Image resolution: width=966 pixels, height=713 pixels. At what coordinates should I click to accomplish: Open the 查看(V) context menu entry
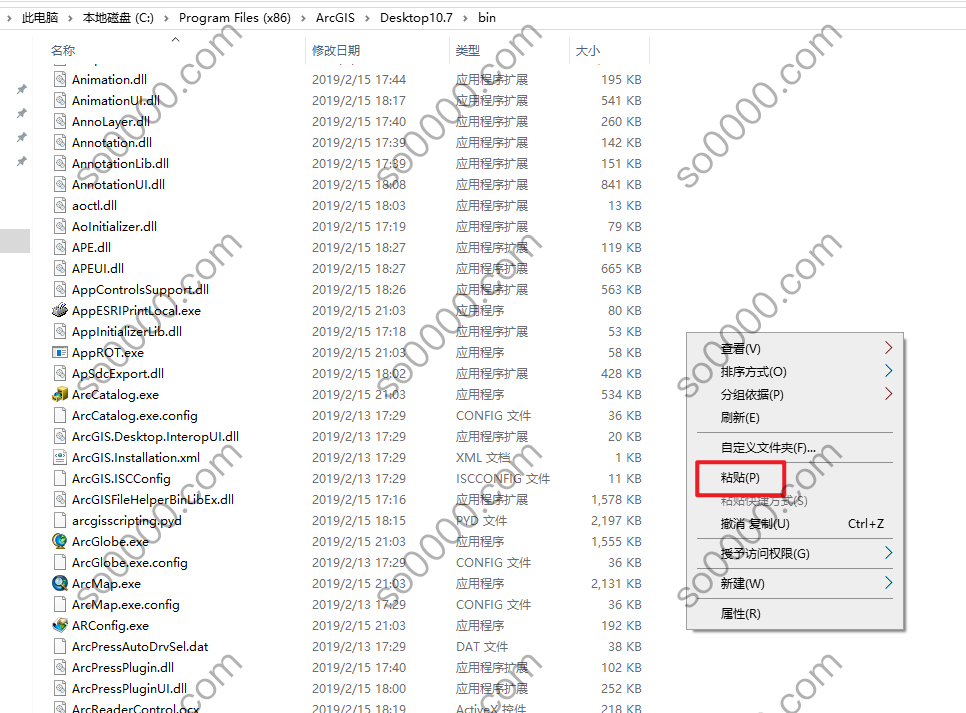[x=741, y=349]
